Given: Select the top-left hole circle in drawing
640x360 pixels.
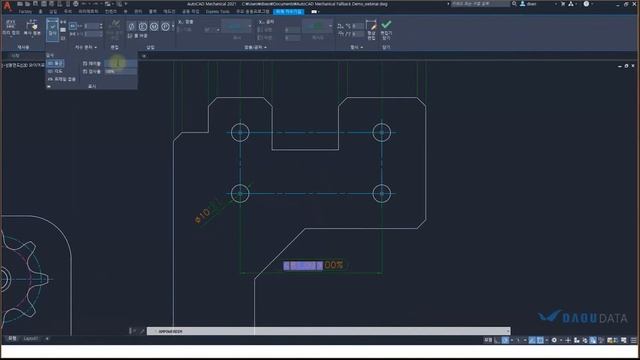Looking at the screenshot, I should pos(240,133).
